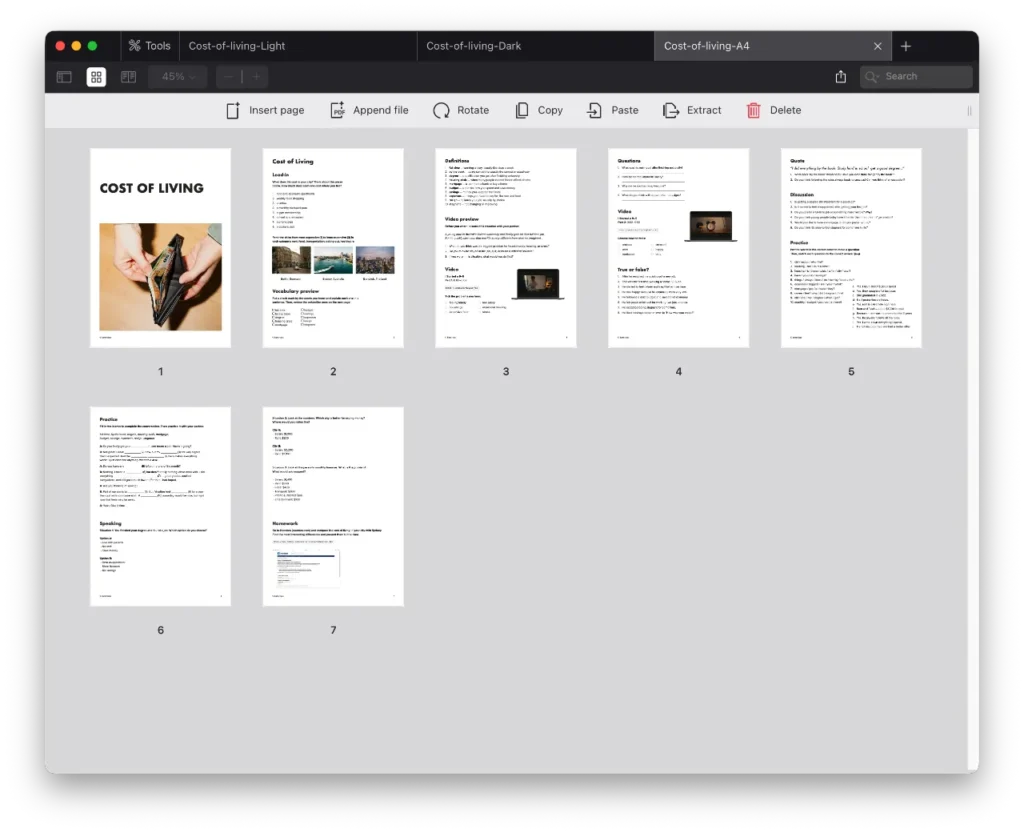Open a new tab with plus button

906,46
